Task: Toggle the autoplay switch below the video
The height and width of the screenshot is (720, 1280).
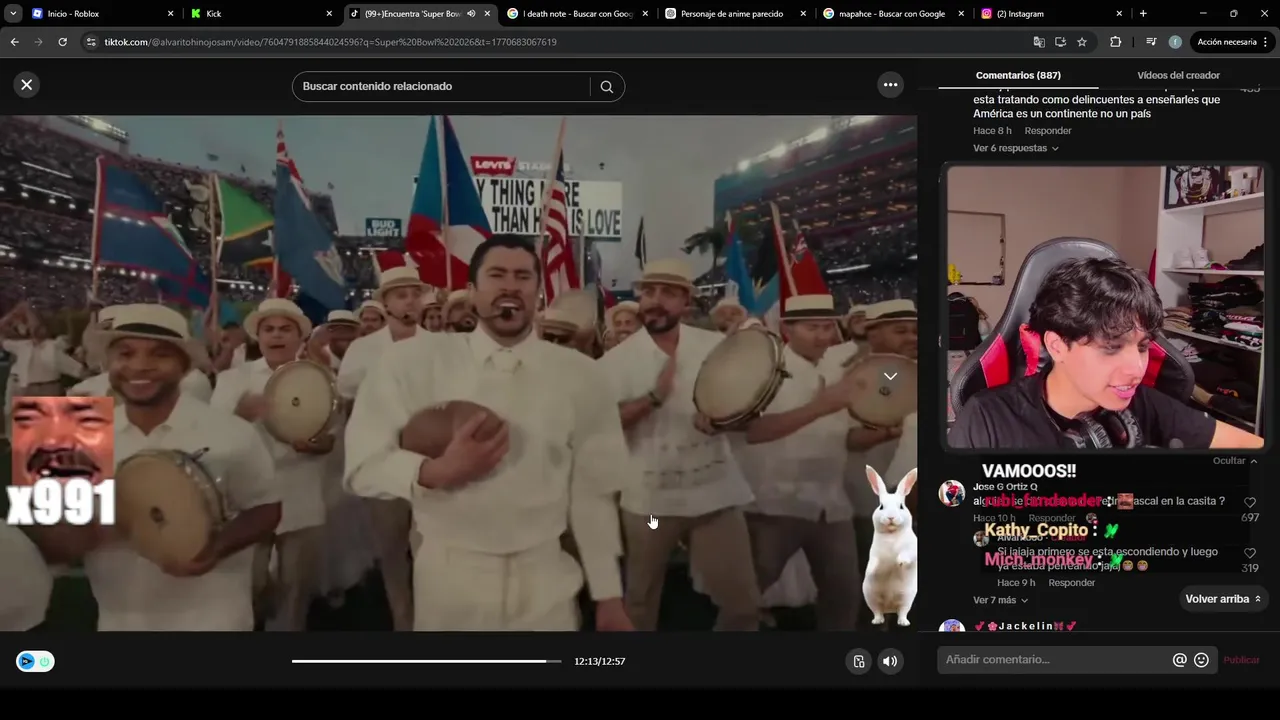Action: tap(35, 661)
